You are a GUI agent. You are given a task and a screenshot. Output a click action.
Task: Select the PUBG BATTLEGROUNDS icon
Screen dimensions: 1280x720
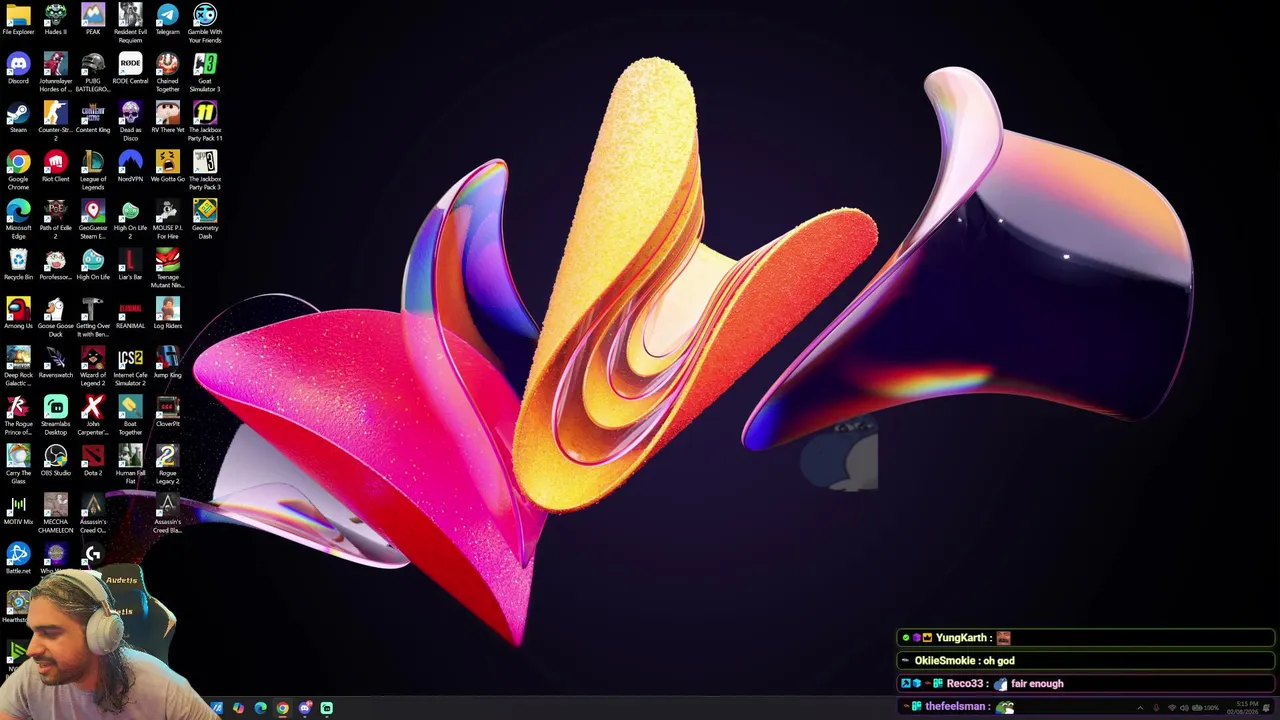pyautogui.click(x=93, y=73)
